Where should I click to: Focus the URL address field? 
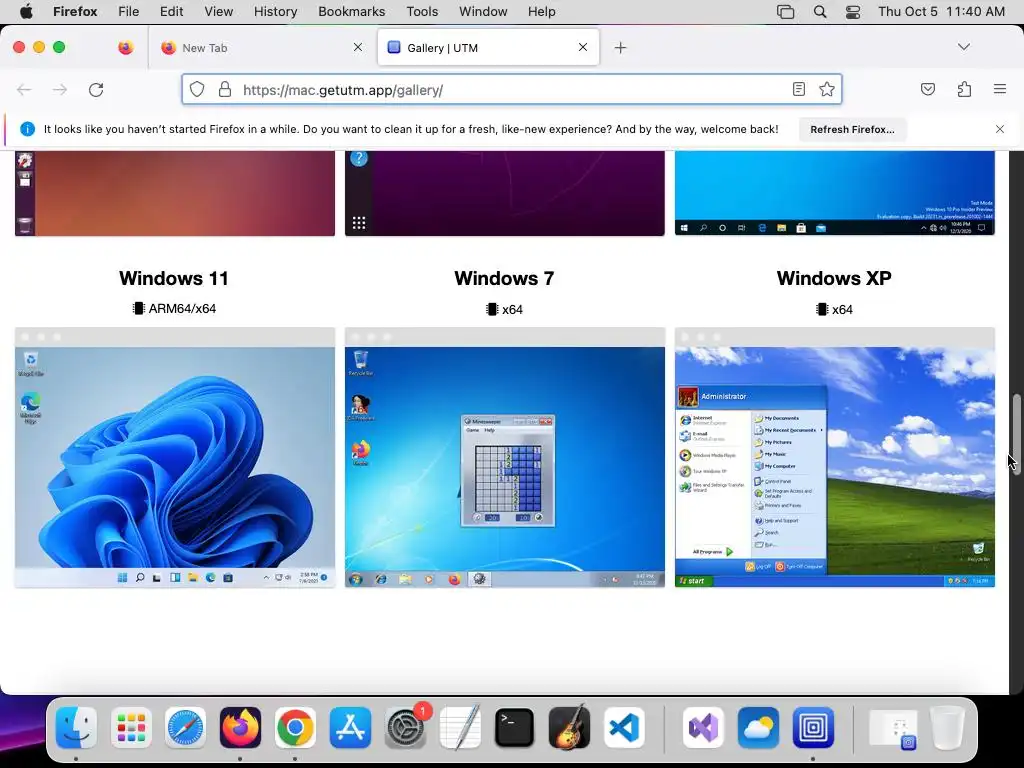513,90
